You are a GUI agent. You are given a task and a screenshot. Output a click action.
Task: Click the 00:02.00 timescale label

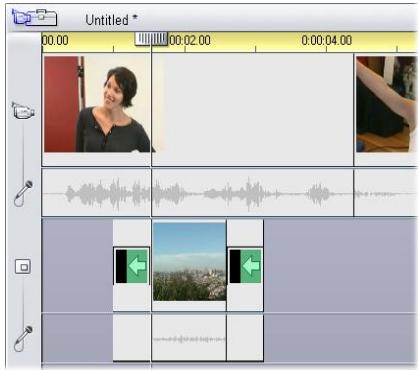click(190, 40)
